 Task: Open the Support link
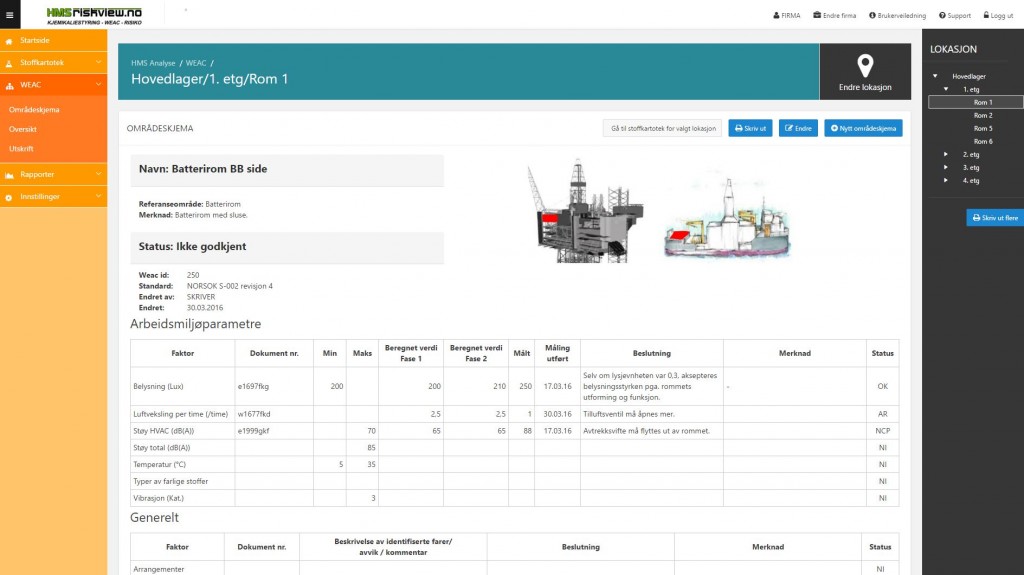(x=954, y=16)
